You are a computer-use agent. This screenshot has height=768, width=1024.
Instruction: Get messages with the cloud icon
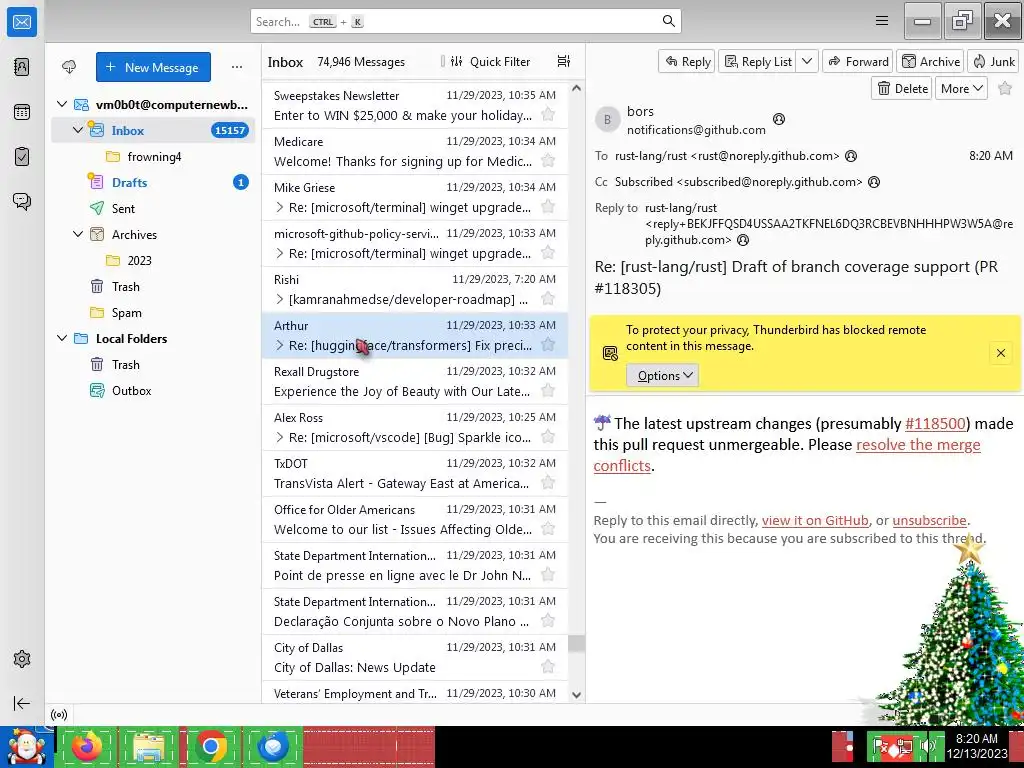pyautogui.click(x=69, y=67)
